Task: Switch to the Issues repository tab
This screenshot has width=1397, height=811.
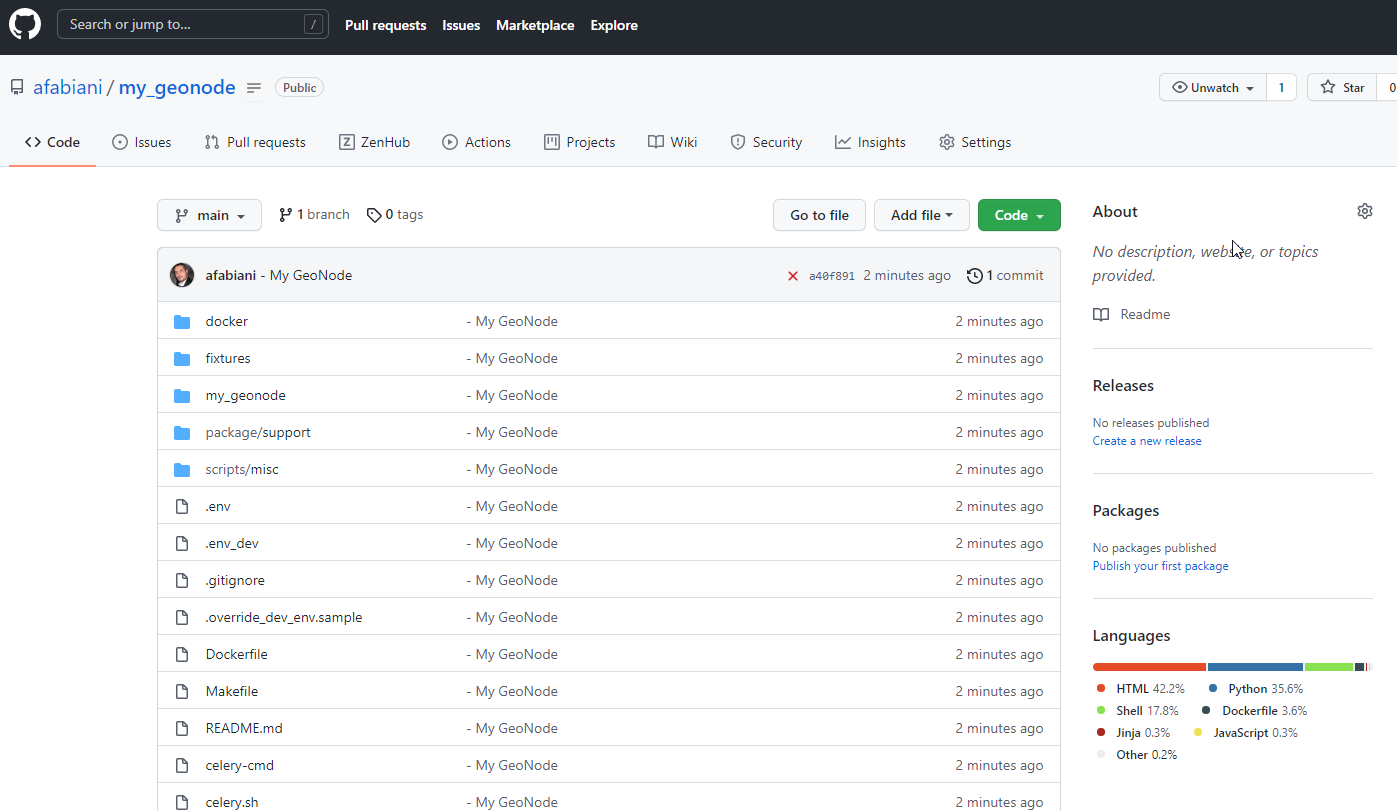Action: [142, 142]
